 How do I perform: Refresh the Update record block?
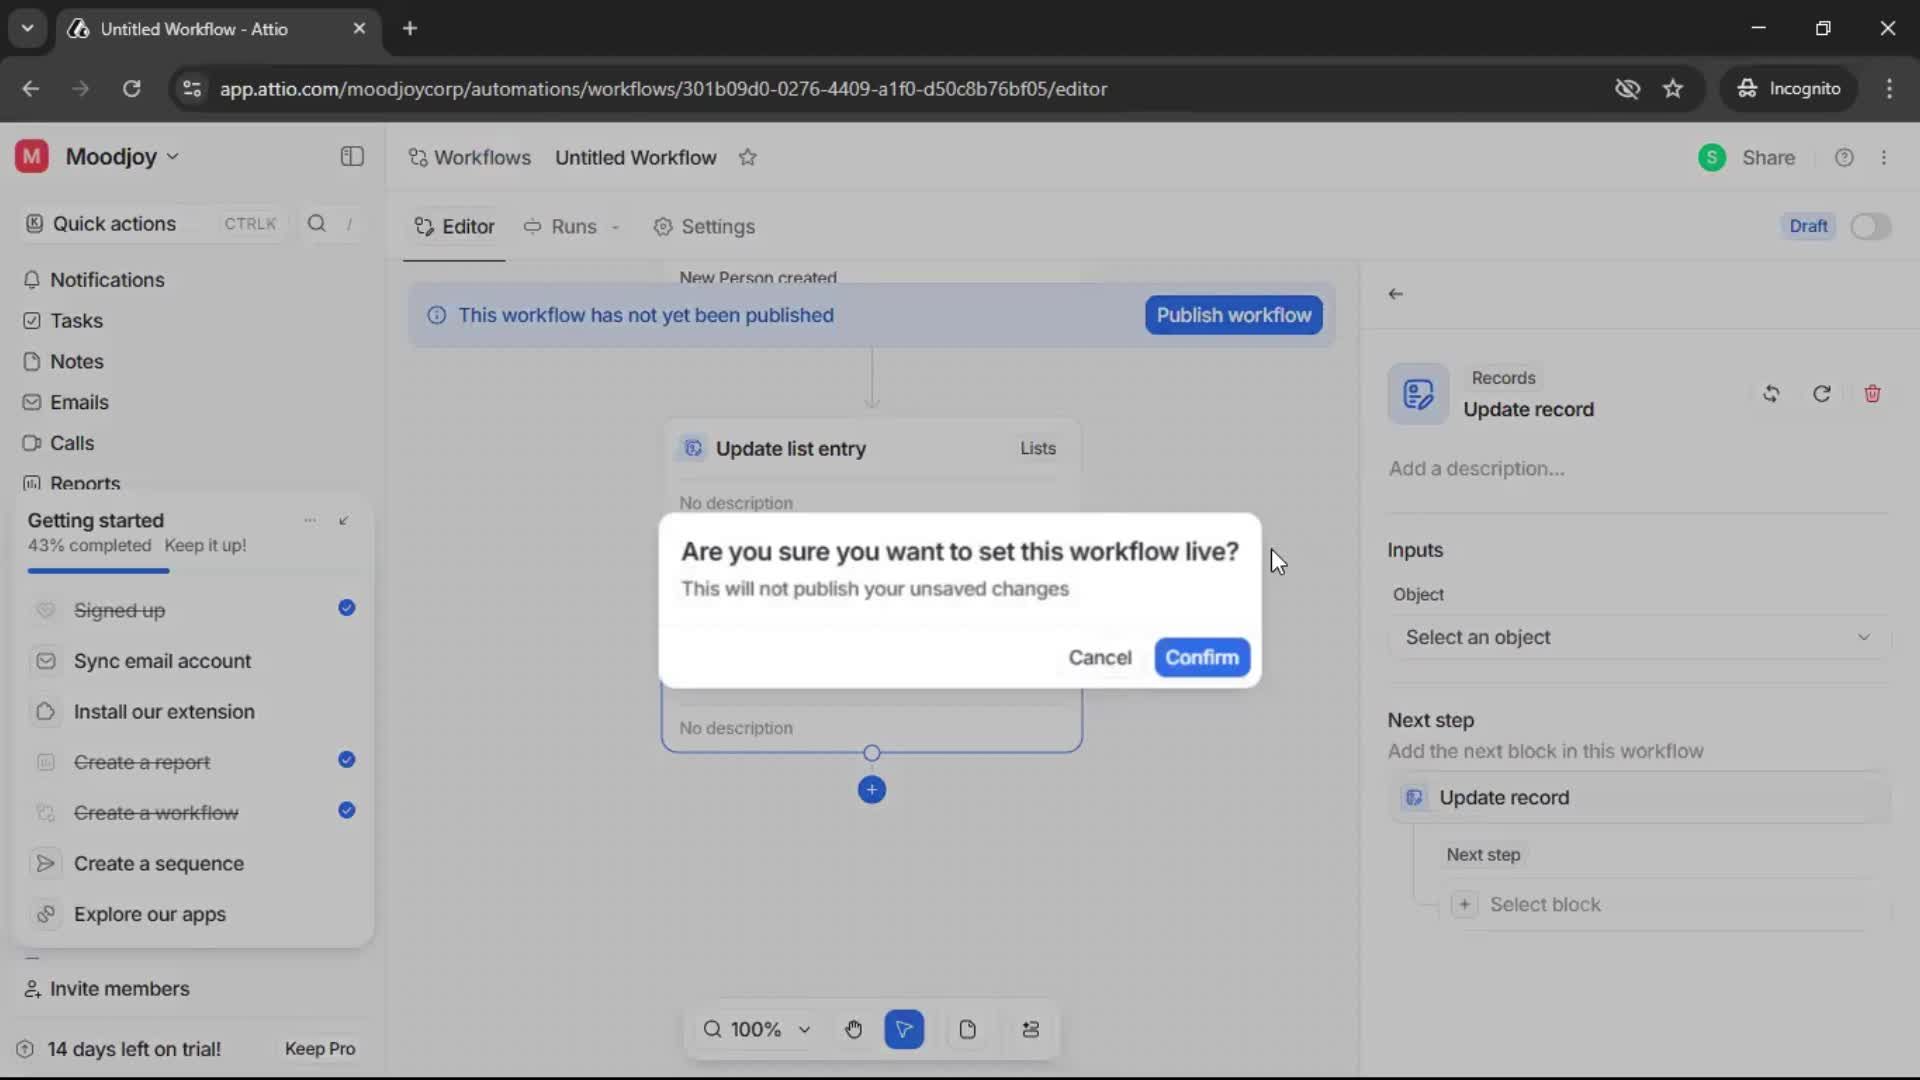[x=1821, y=393]
